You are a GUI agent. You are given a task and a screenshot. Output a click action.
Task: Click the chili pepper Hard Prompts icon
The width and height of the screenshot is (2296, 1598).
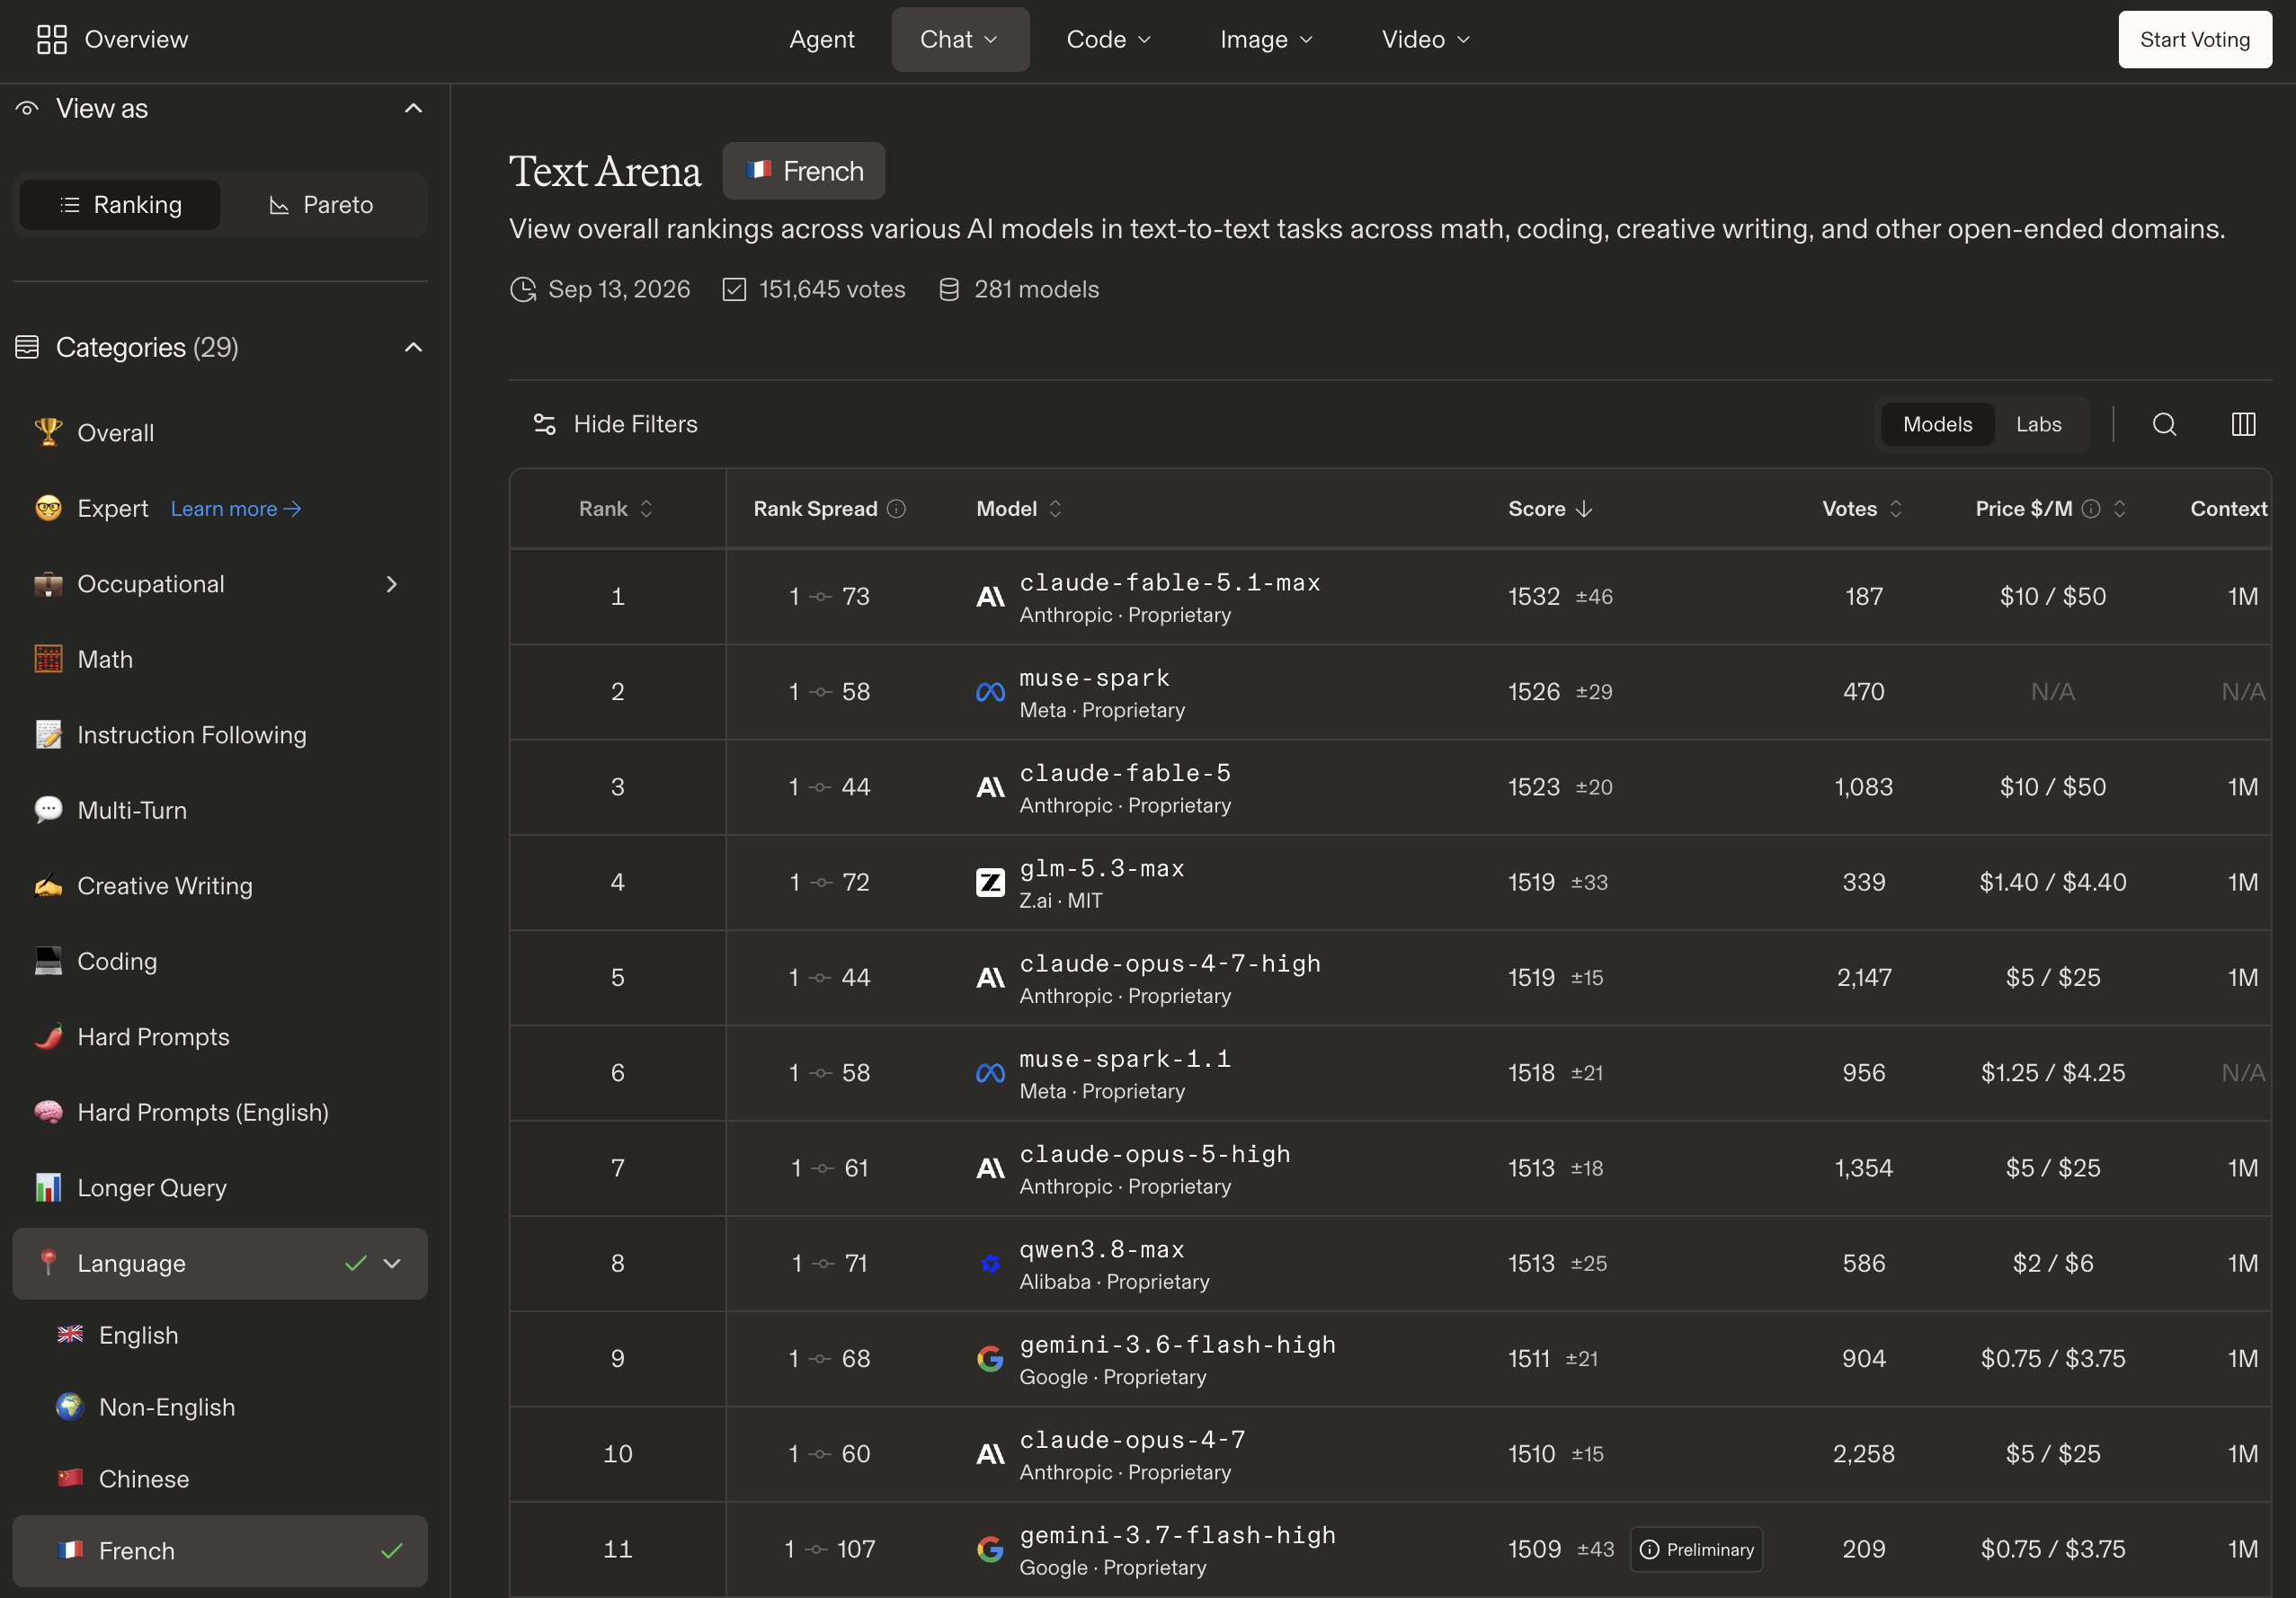tap(48, 1036)
